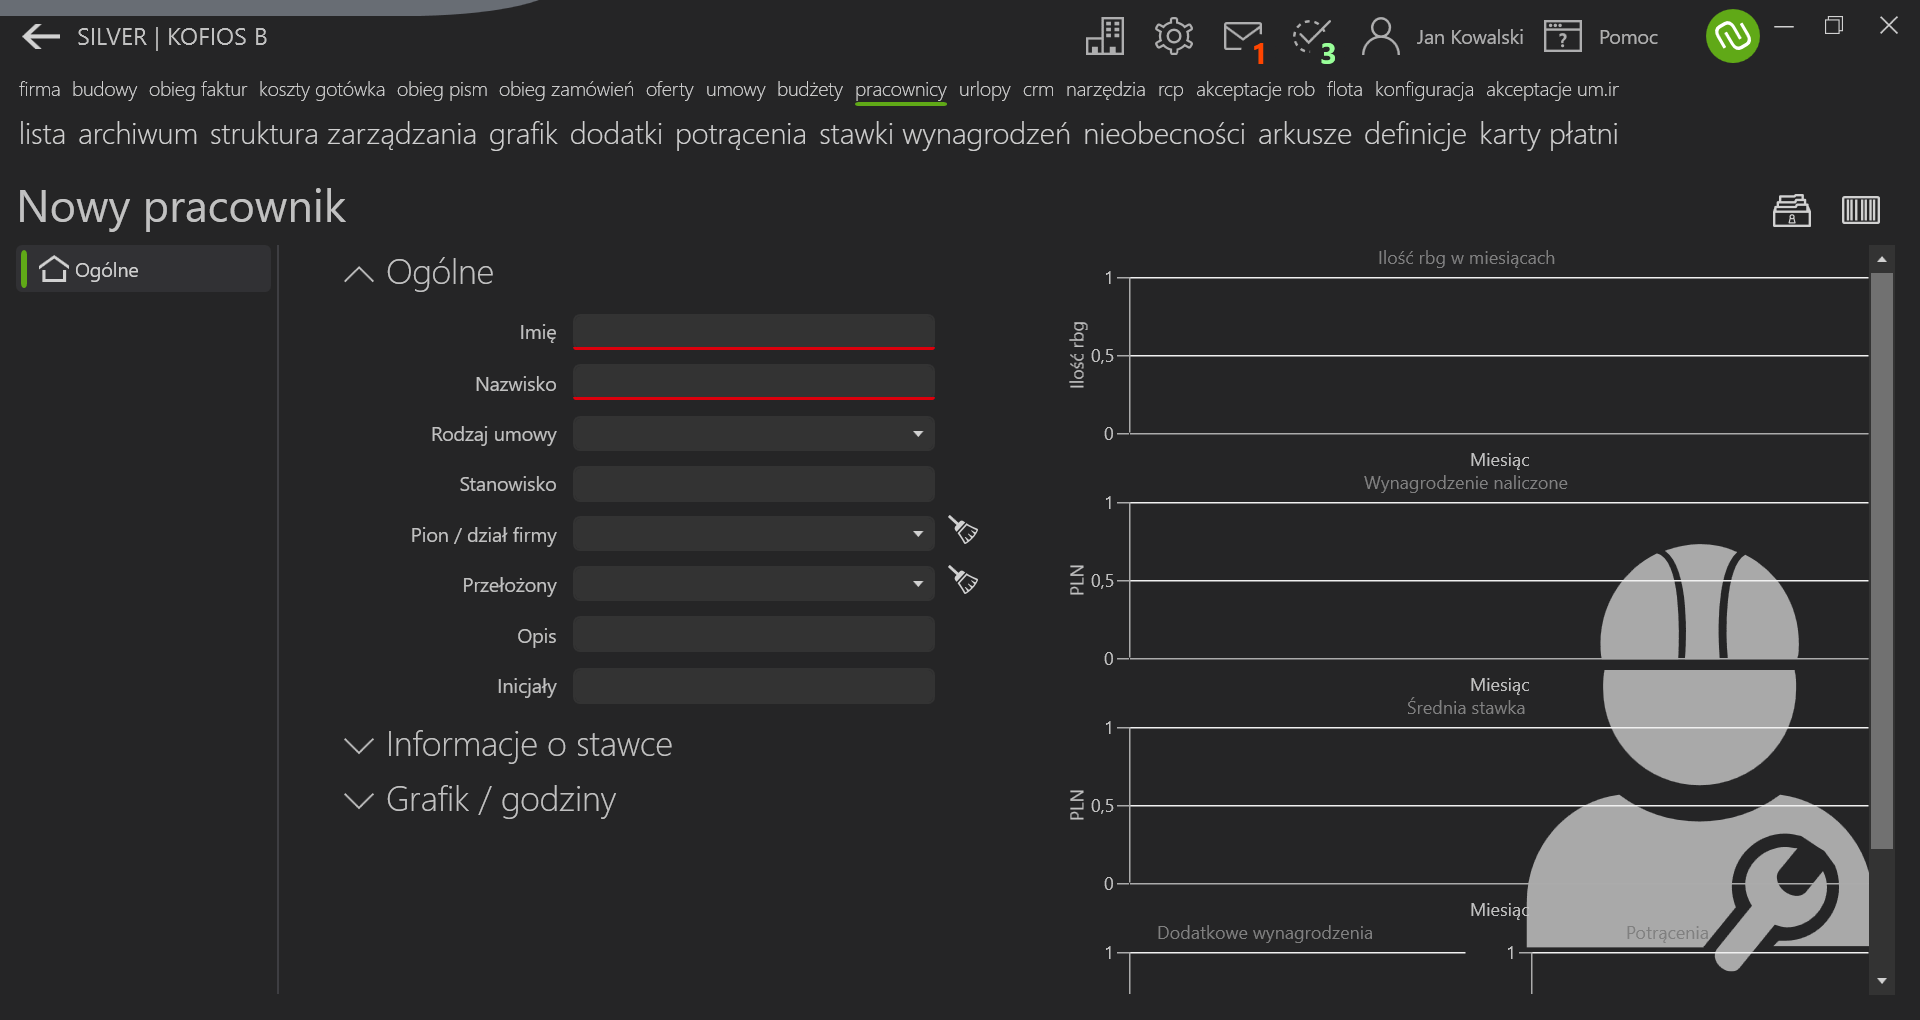This screenshot has height=1020, width=1920.
Task: Click the charts vertical scrollbar thumb
Action: point(1882,561)
